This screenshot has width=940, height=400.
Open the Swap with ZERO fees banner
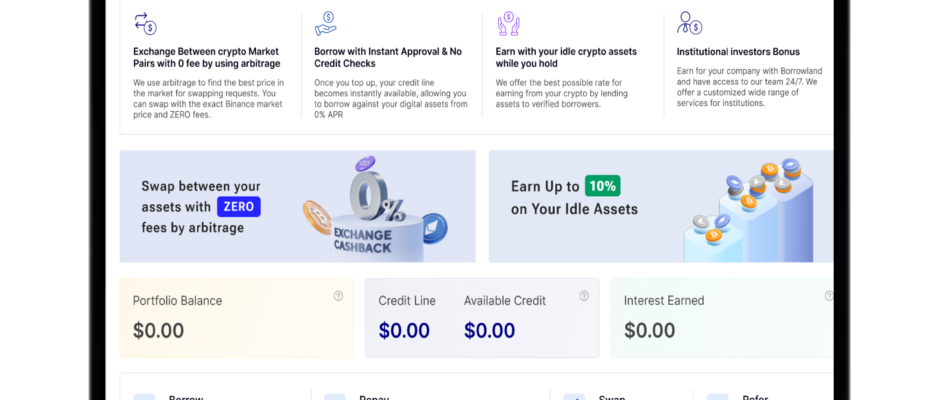[297, 206]
